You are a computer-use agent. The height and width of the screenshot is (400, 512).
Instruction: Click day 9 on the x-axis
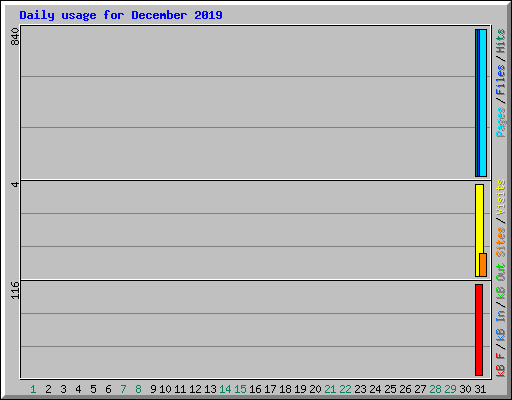click(153, 389)
